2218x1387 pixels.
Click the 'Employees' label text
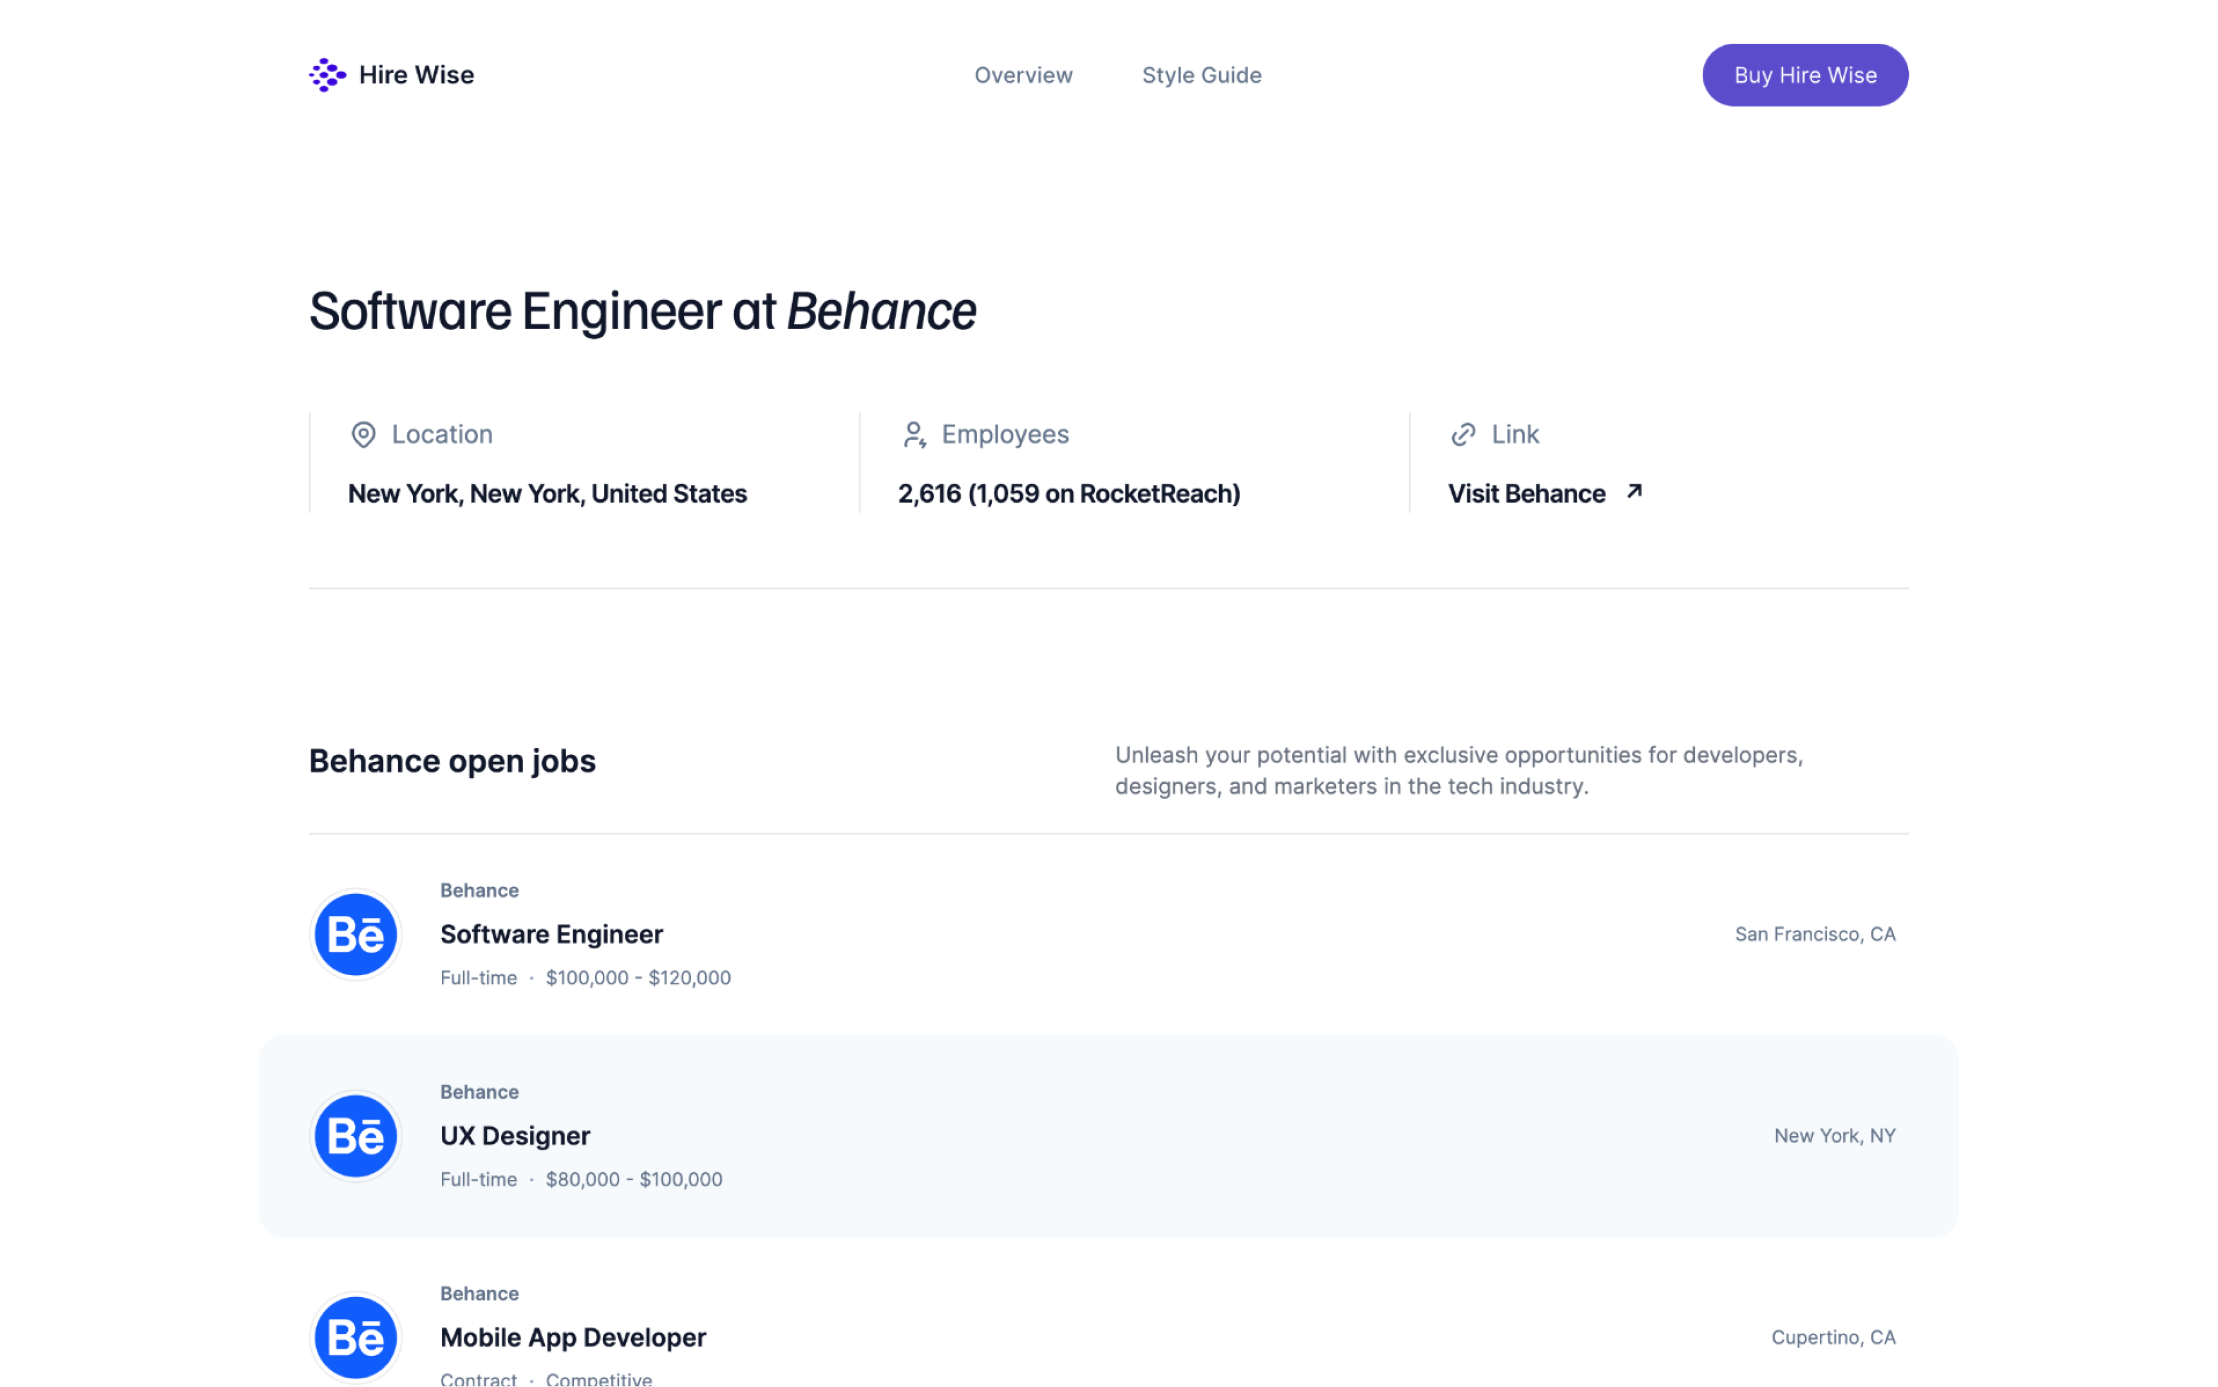[x=1005, y=434]
